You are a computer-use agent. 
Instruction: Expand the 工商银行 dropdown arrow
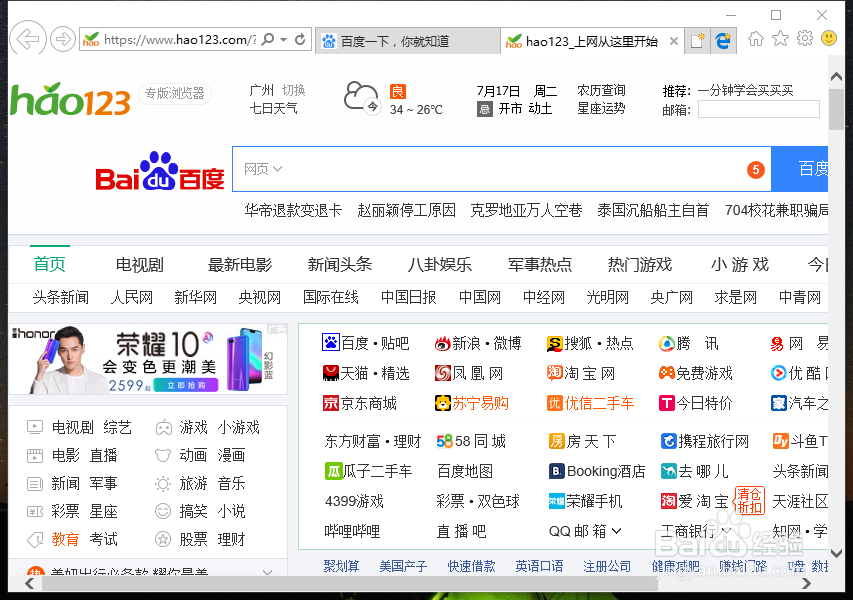point(726,530)
